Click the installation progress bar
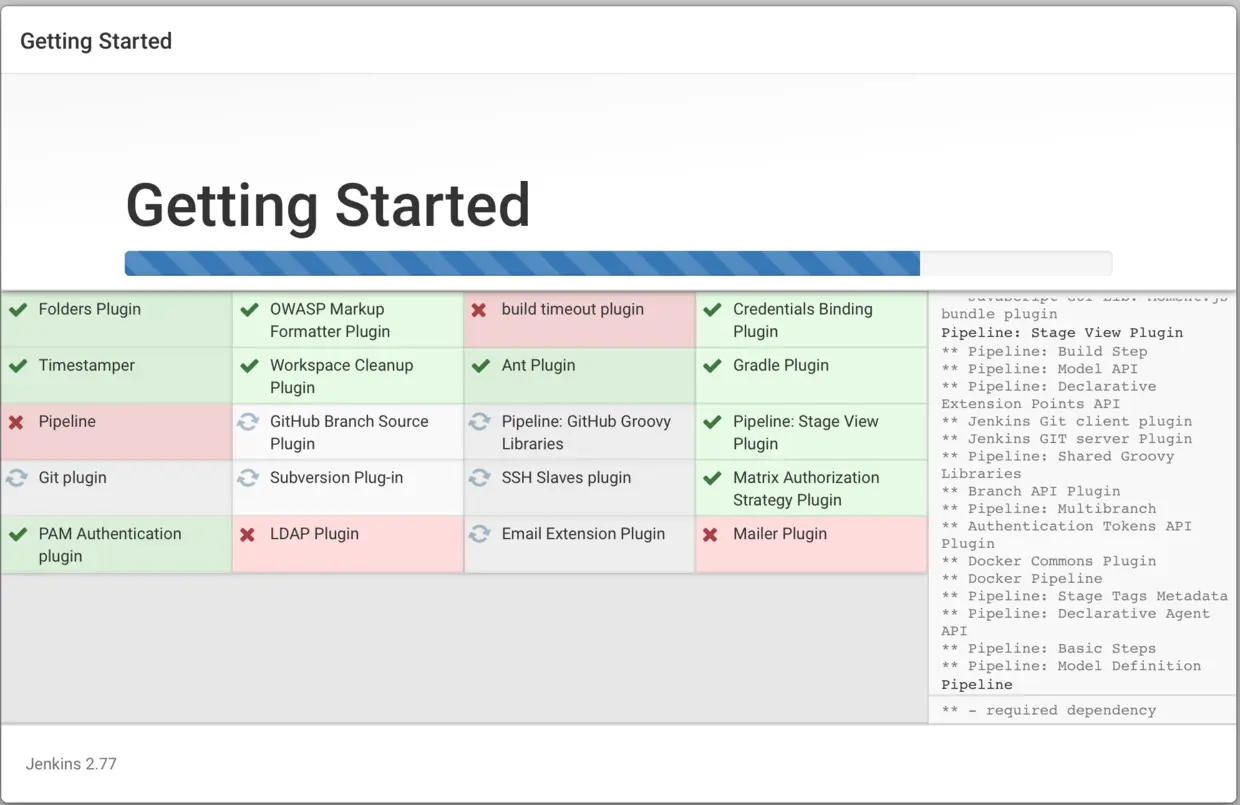 618,263
